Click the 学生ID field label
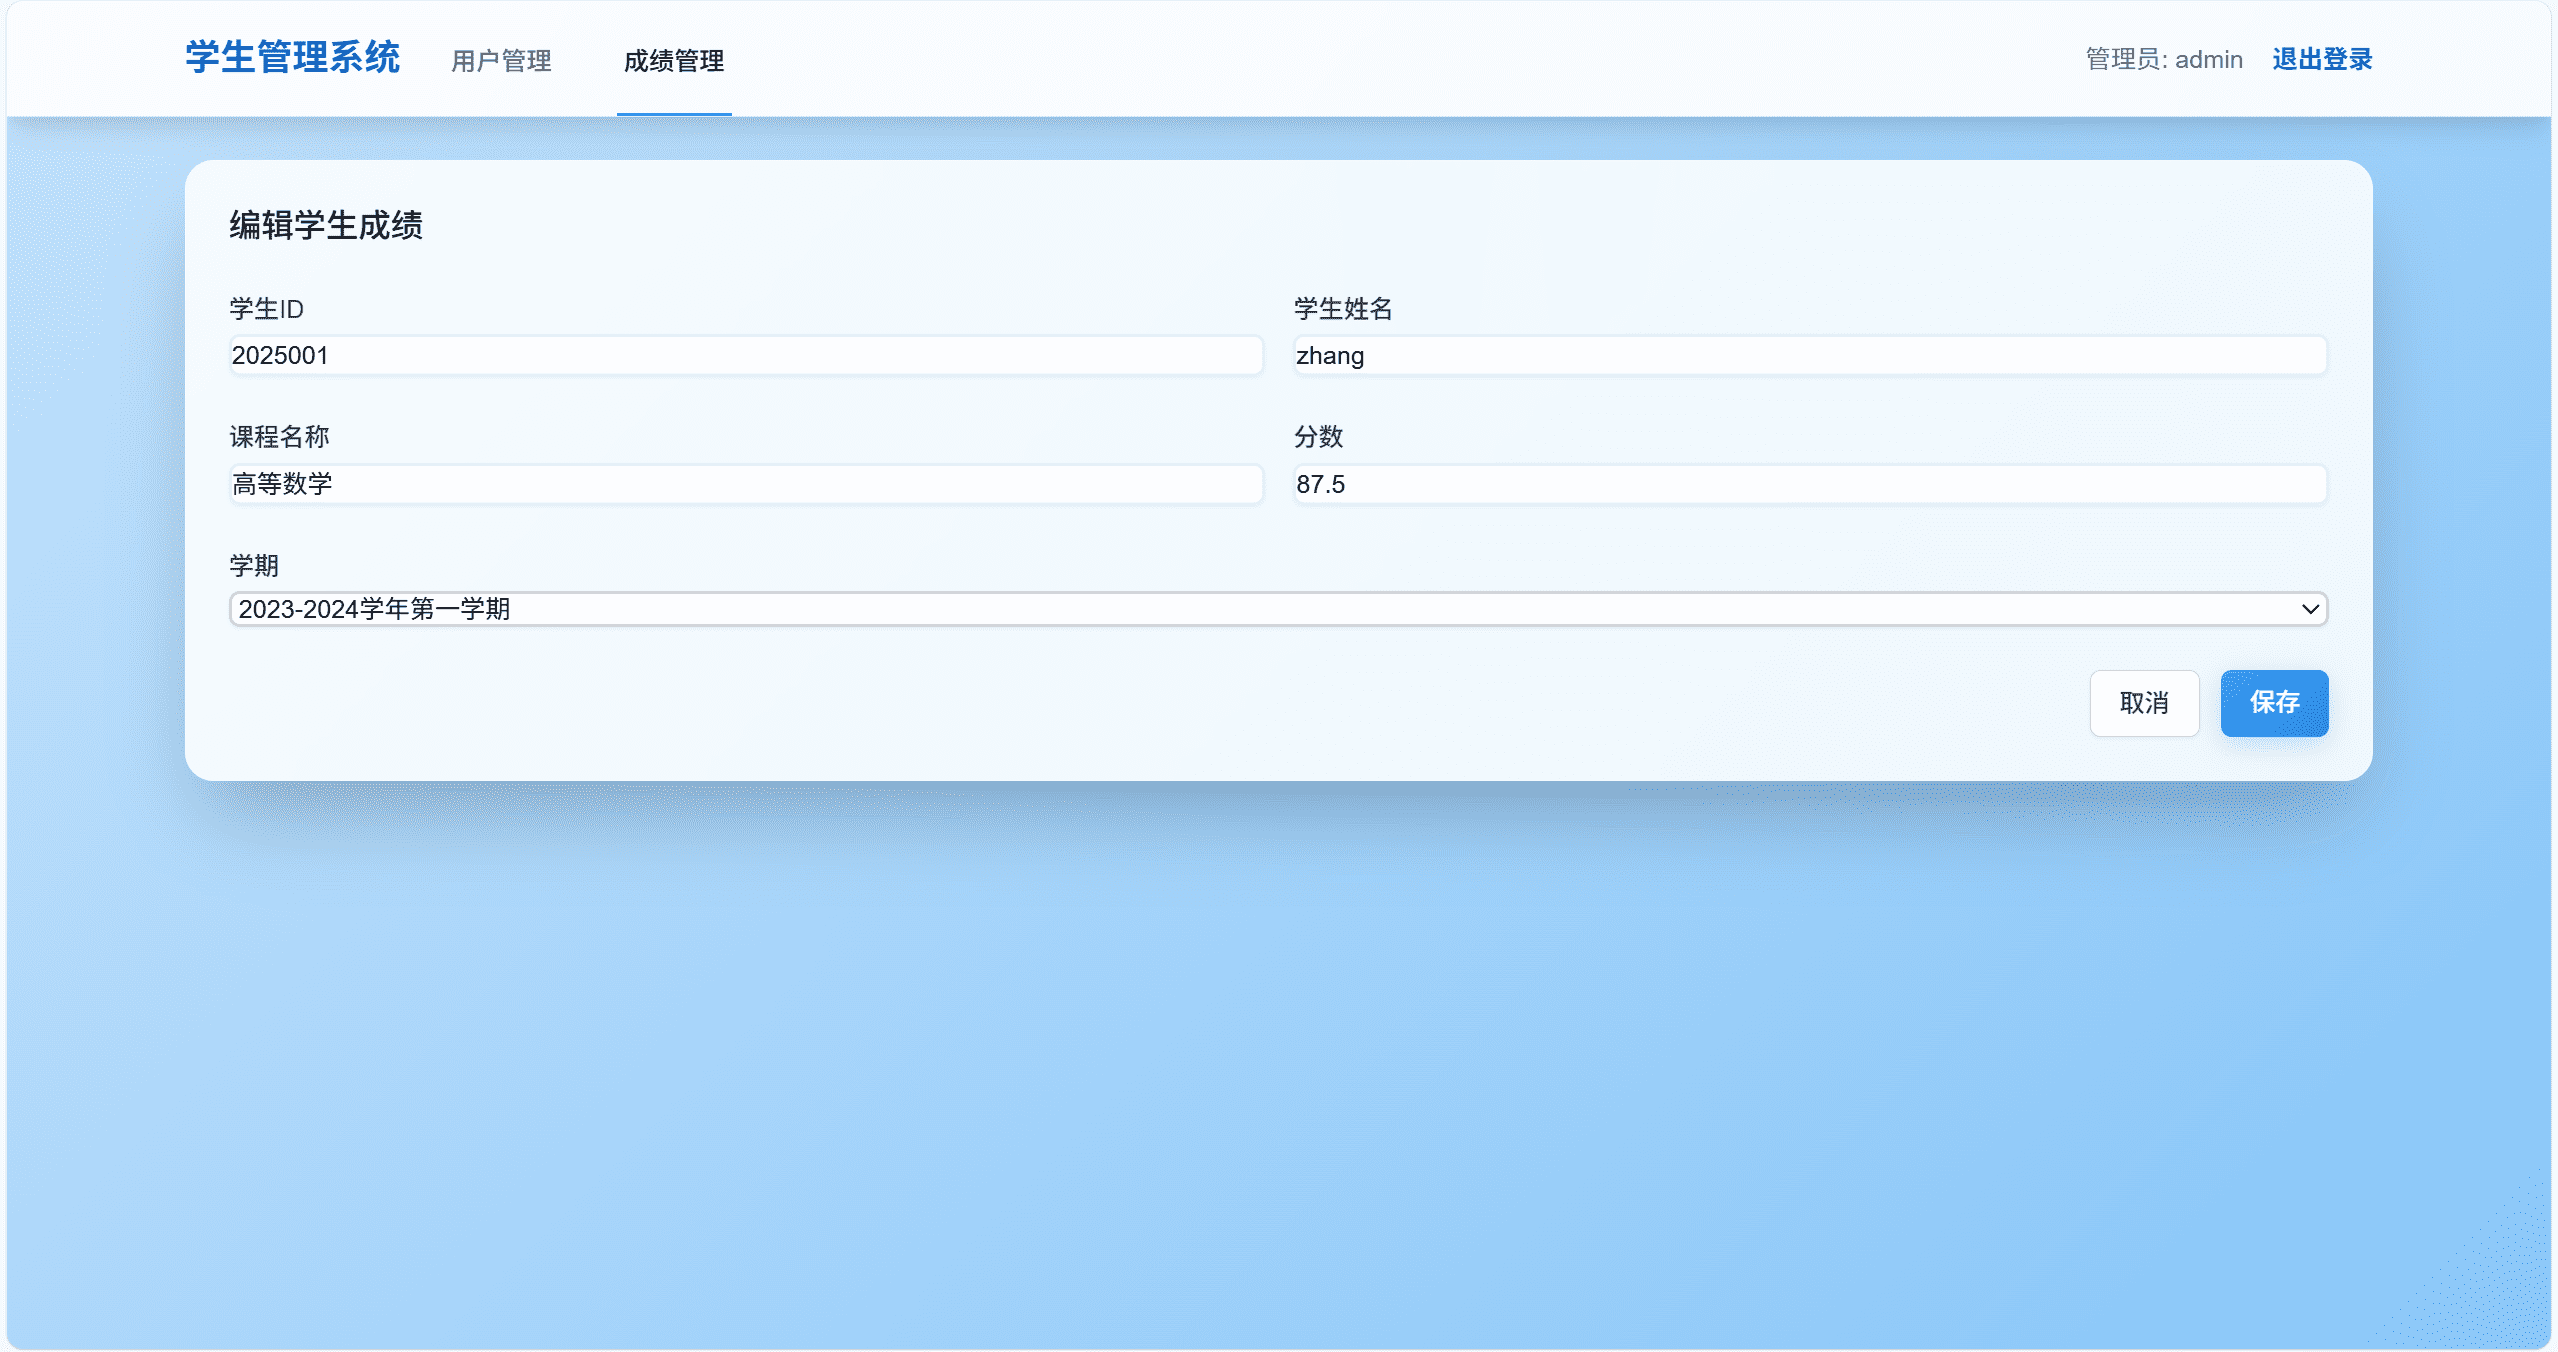 coord(266,309)
